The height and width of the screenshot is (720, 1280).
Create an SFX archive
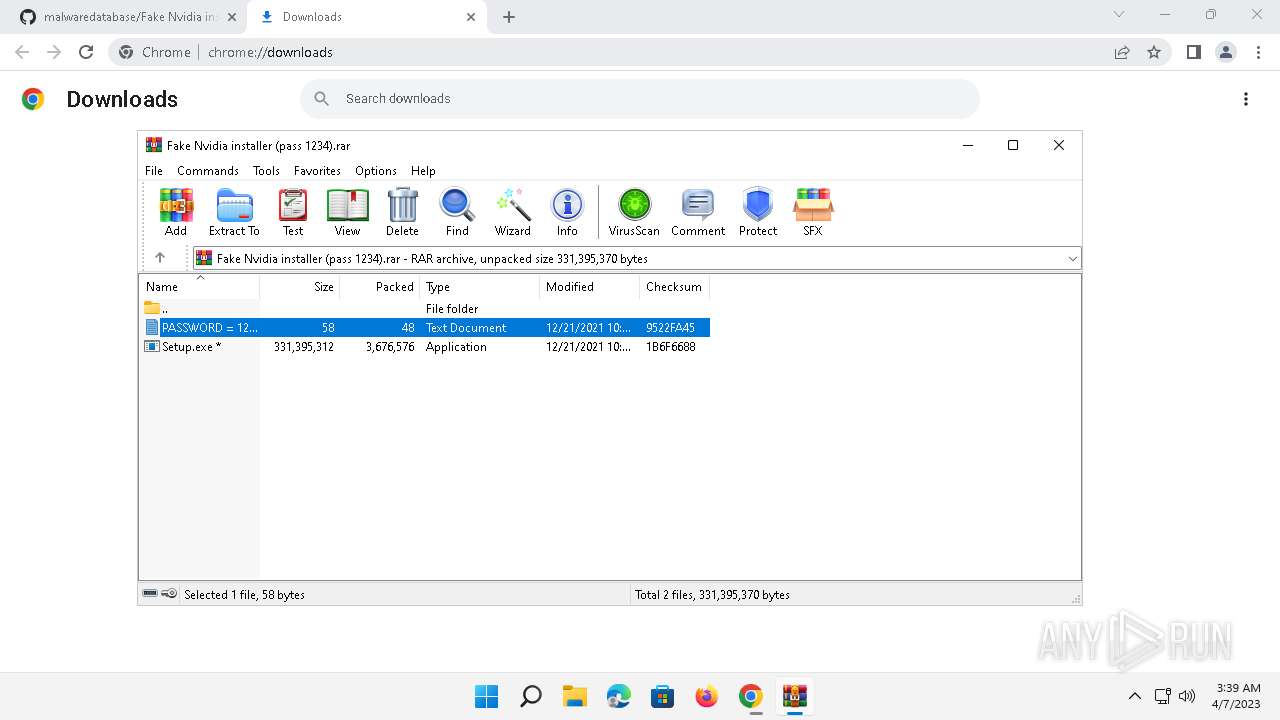point(813,212)
